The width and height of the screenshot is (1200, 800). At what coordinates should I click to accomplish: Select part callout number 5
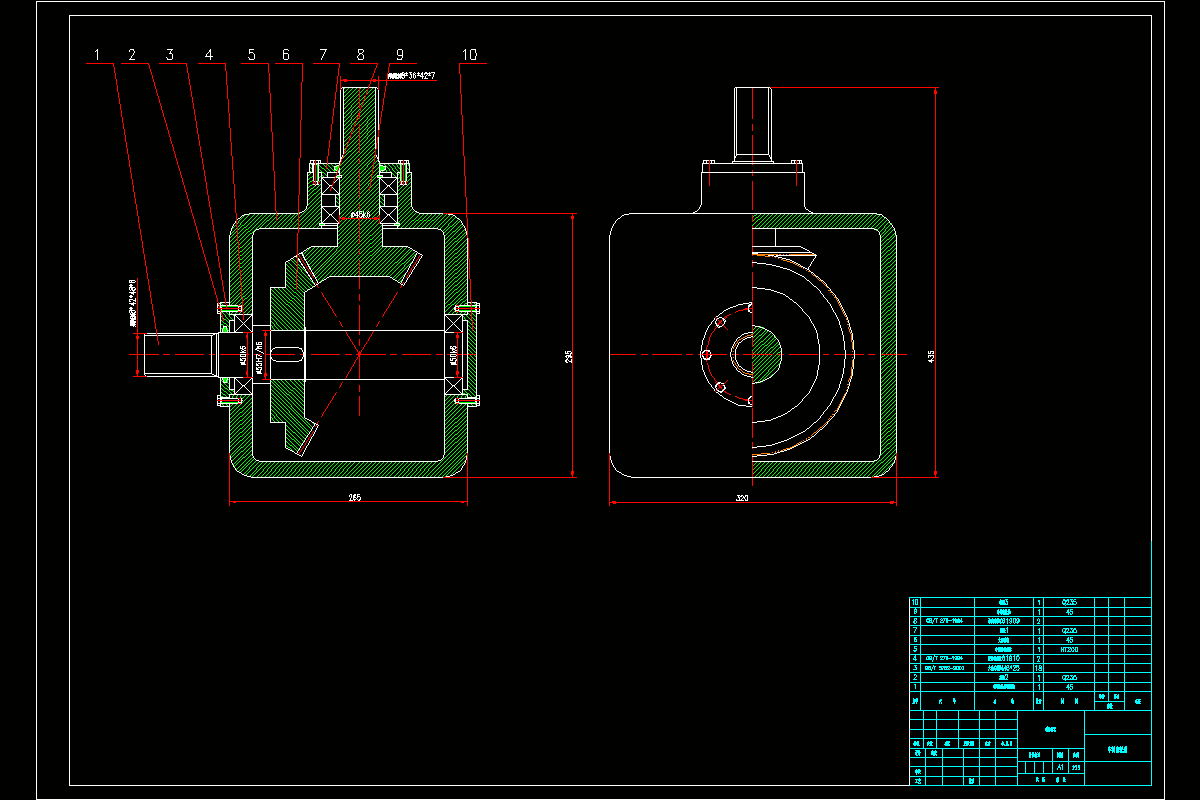tap(251, 54)
